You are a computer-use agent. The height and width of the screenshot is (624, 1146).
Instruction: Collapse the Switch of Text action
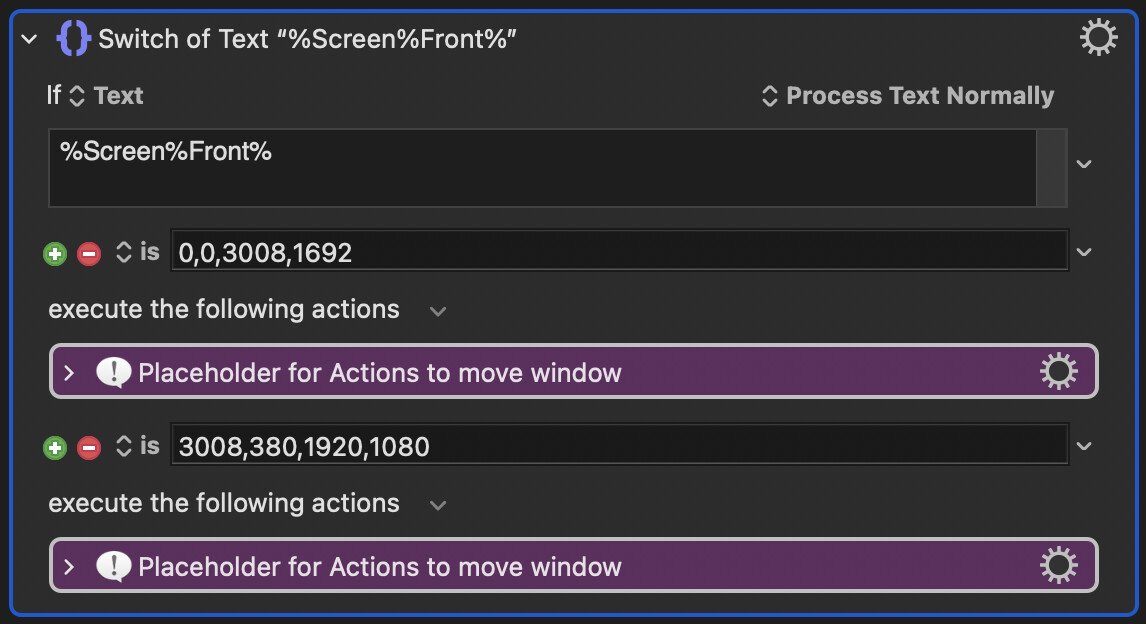[29, 39]
